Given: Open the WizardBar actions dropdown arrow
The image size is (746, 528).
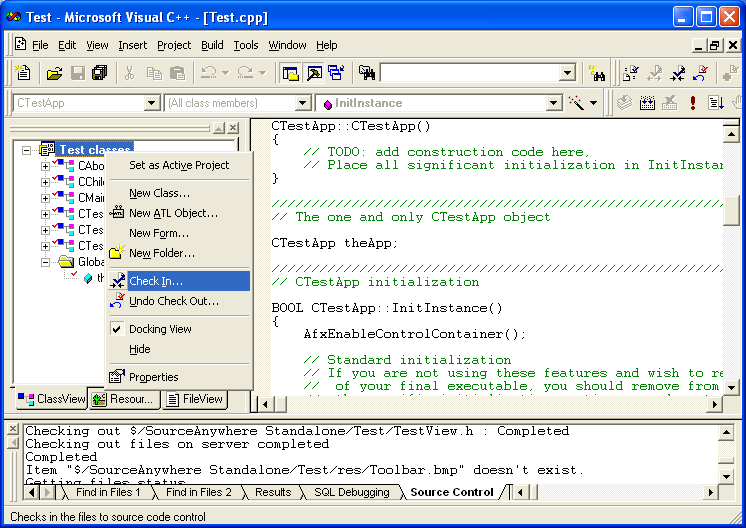Looking at the screenshot, I should click(x=593, y=103).
